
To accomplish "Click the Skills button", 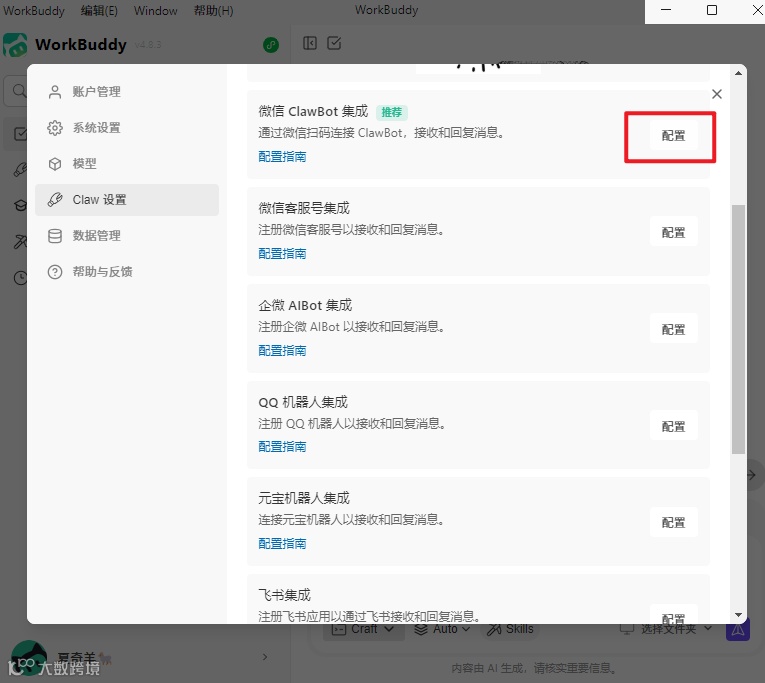I will [510, 629].
